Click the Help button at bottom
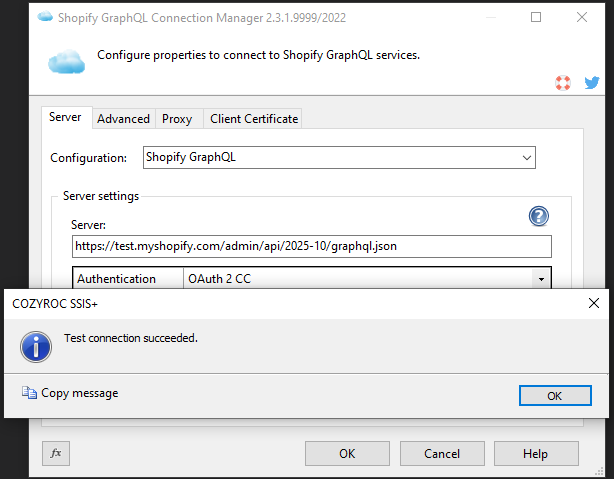614x479 pixels. (x=535, y=453)
